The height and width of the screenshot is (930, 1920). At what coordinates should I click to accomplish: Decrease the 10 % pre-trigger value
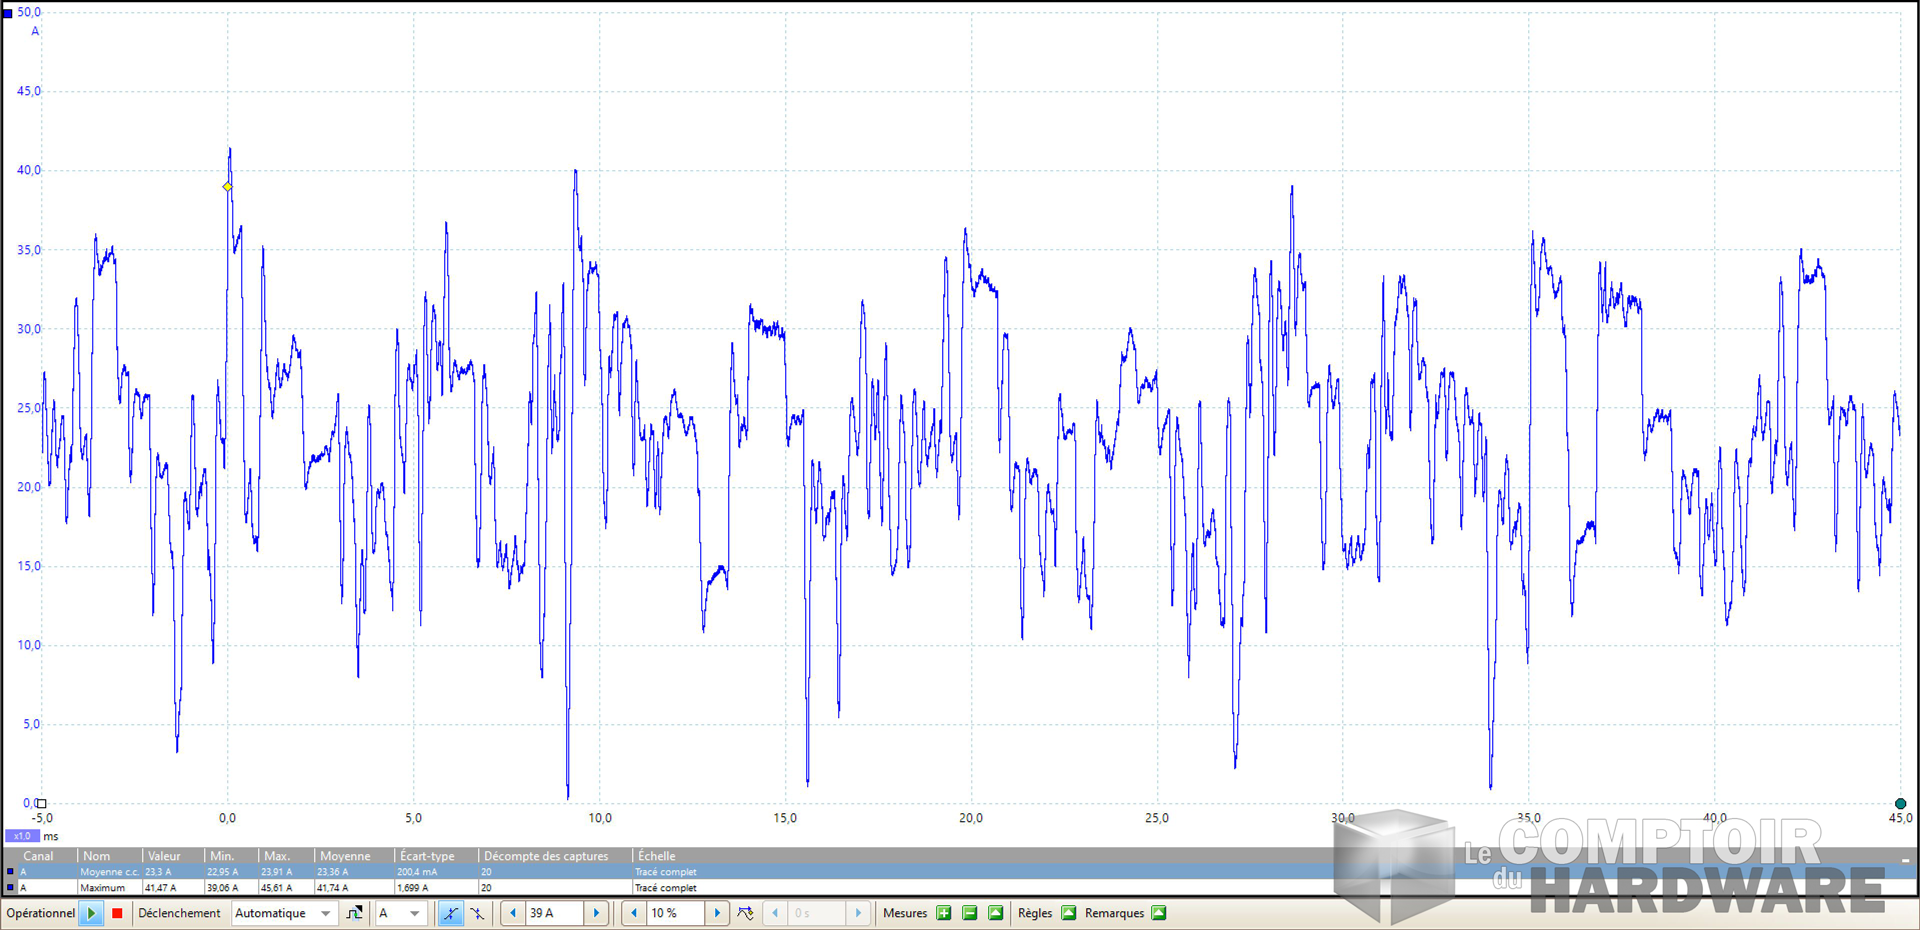pos(634,913)
